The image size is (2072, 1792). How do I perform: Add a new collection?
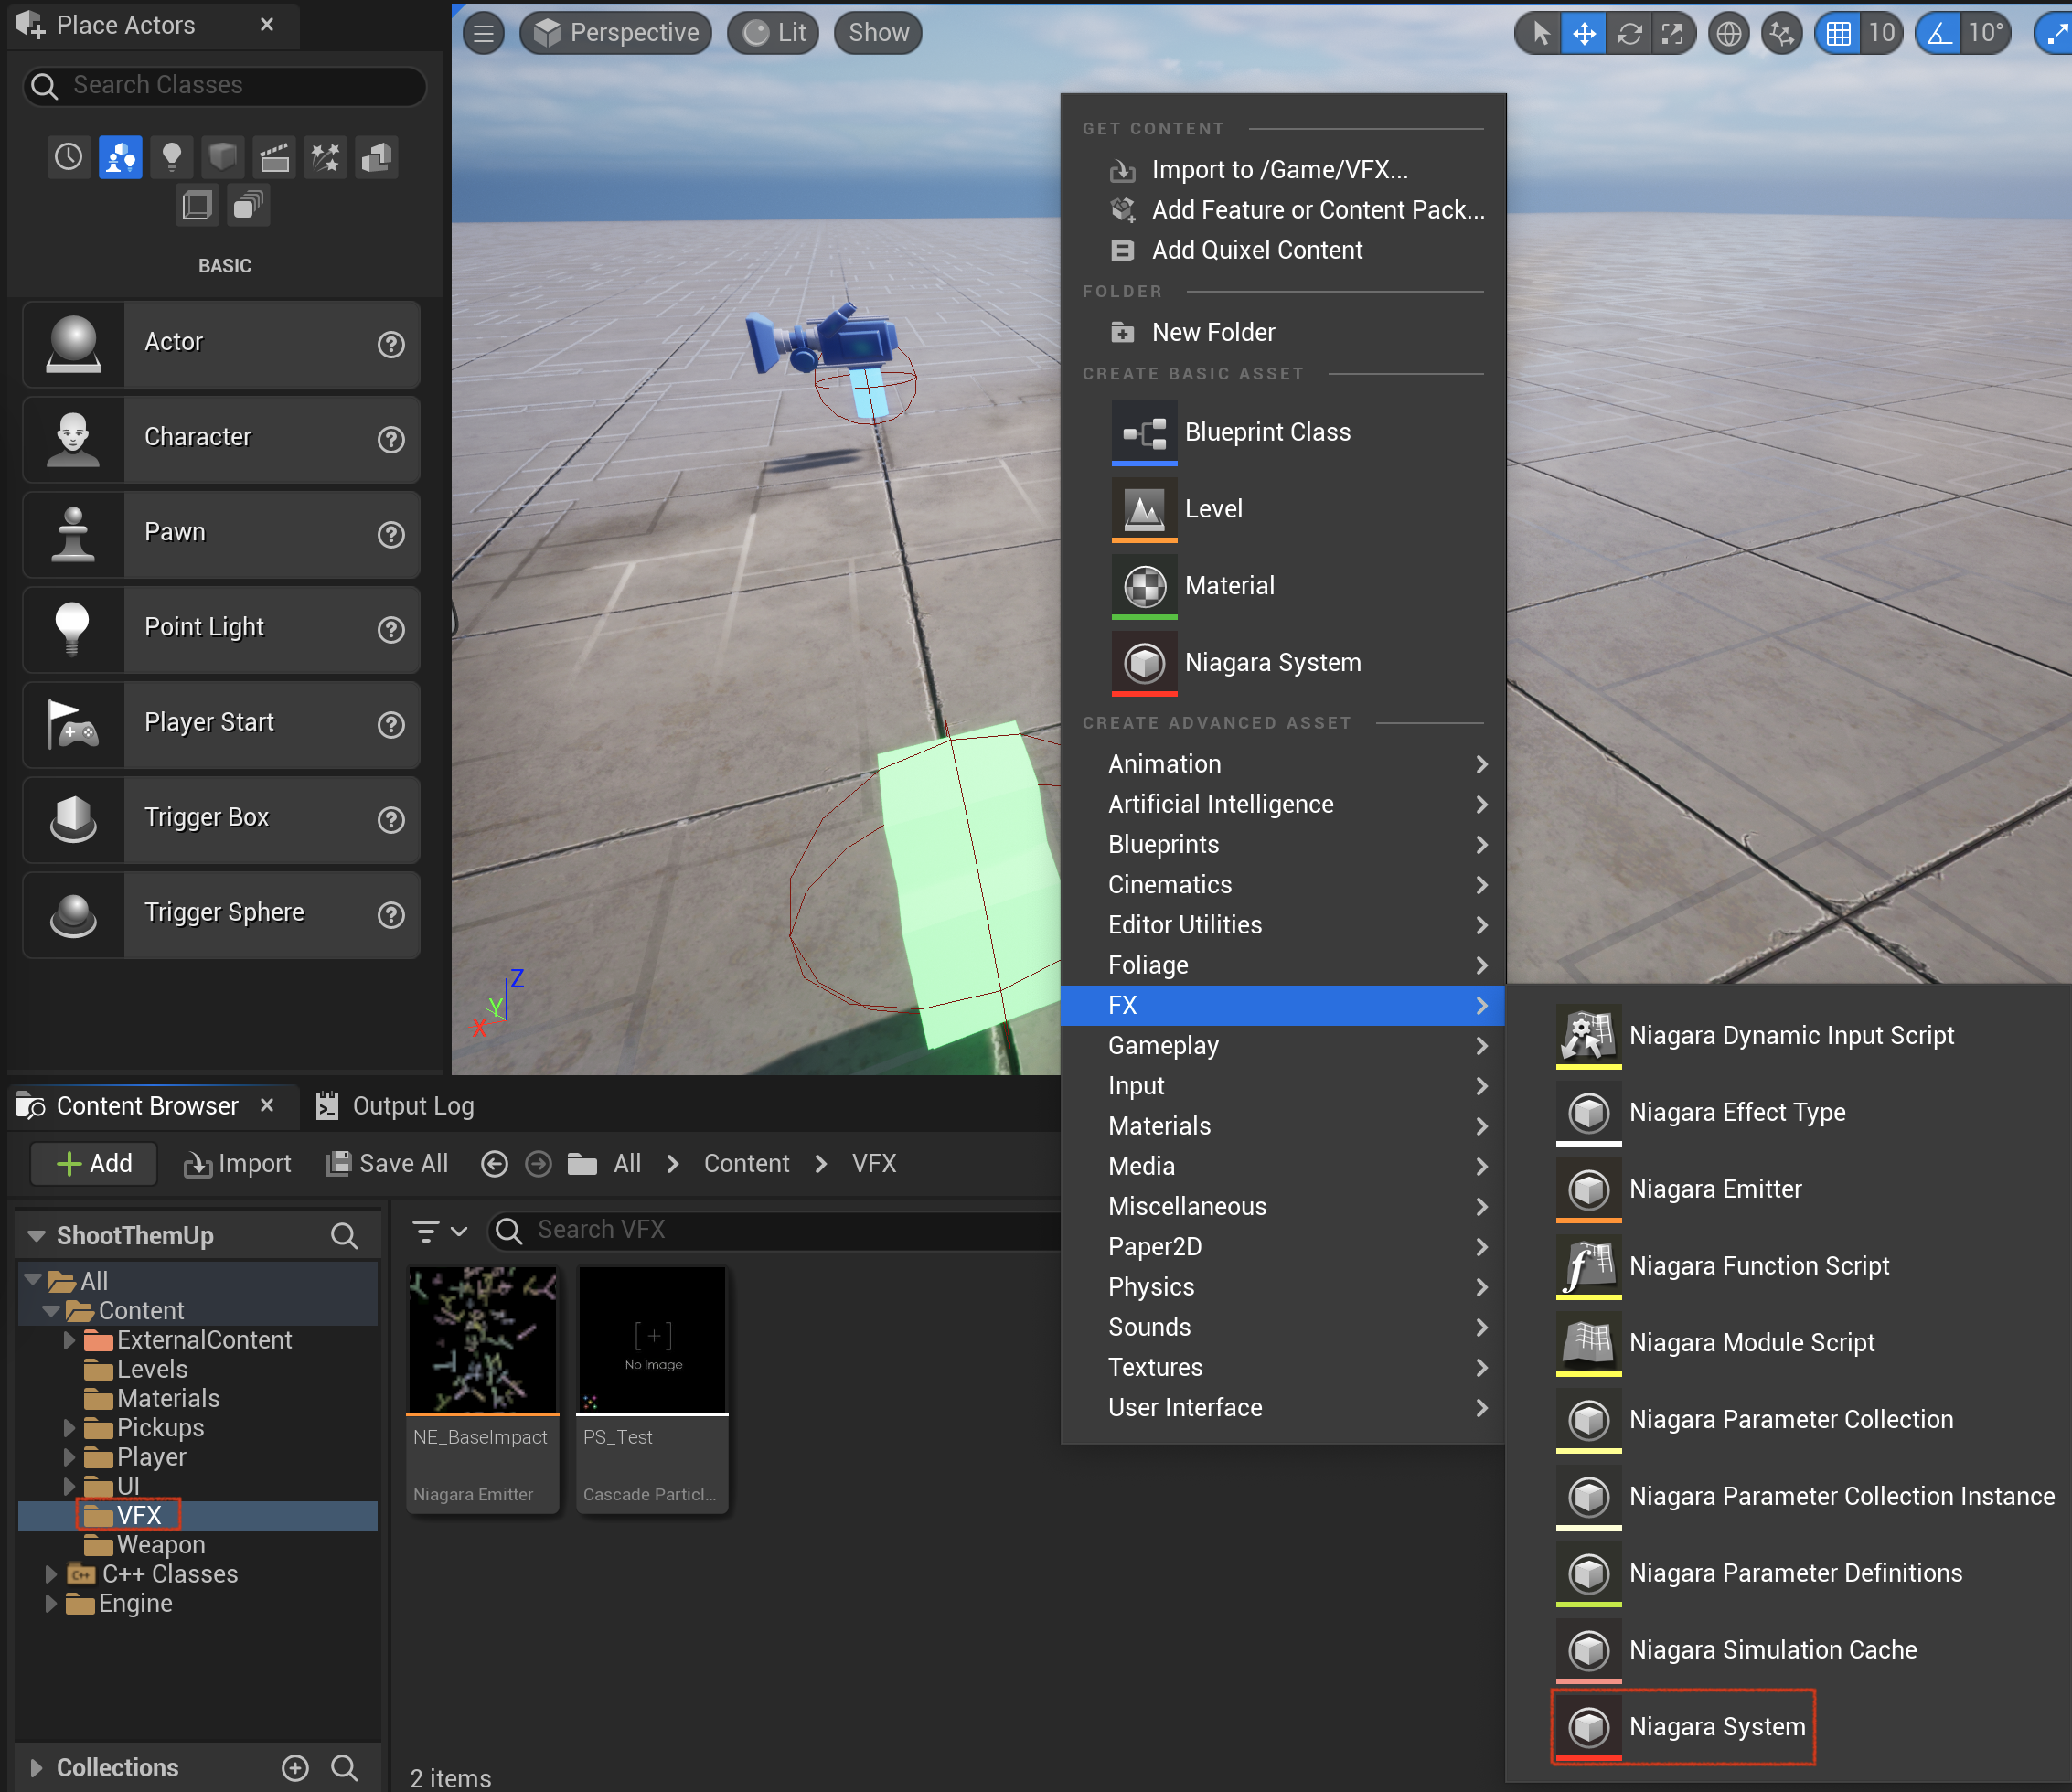295,1768
